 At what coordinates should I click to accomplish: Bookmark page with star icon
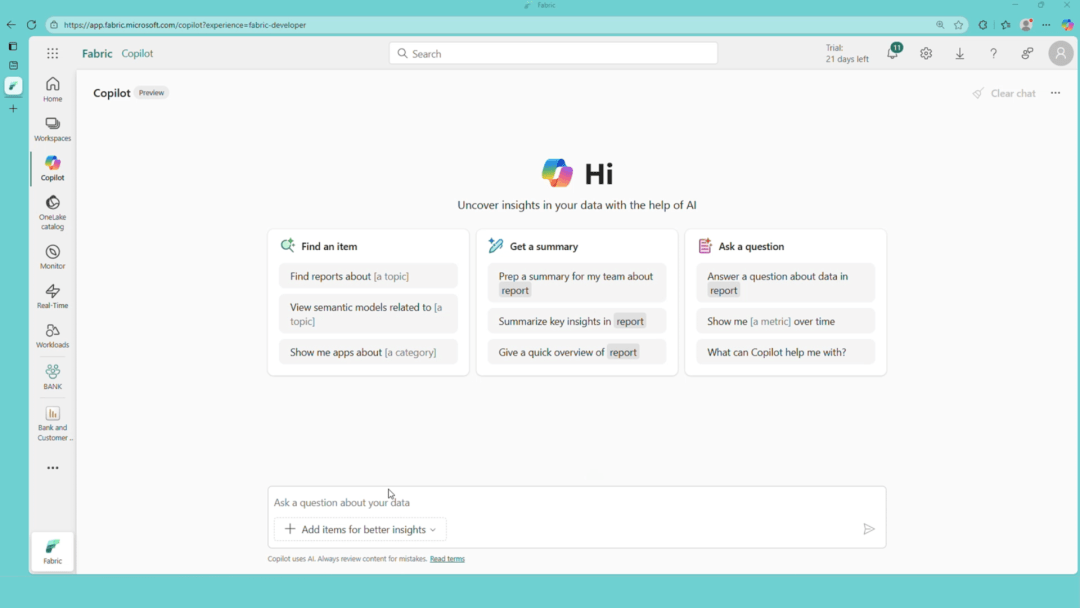pos(958,25)
